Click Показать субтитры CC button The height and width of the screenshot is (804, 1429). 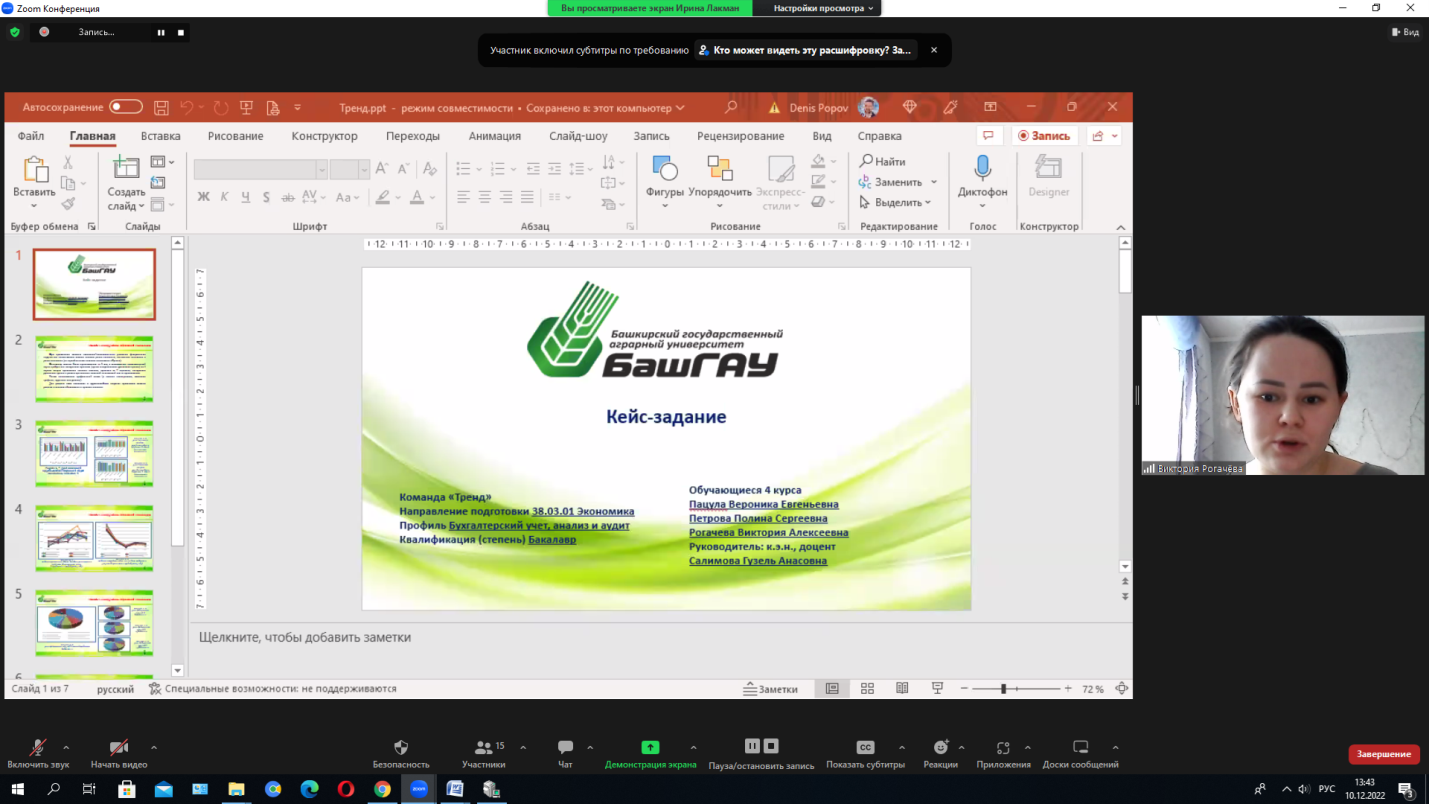tap(865, 754)
